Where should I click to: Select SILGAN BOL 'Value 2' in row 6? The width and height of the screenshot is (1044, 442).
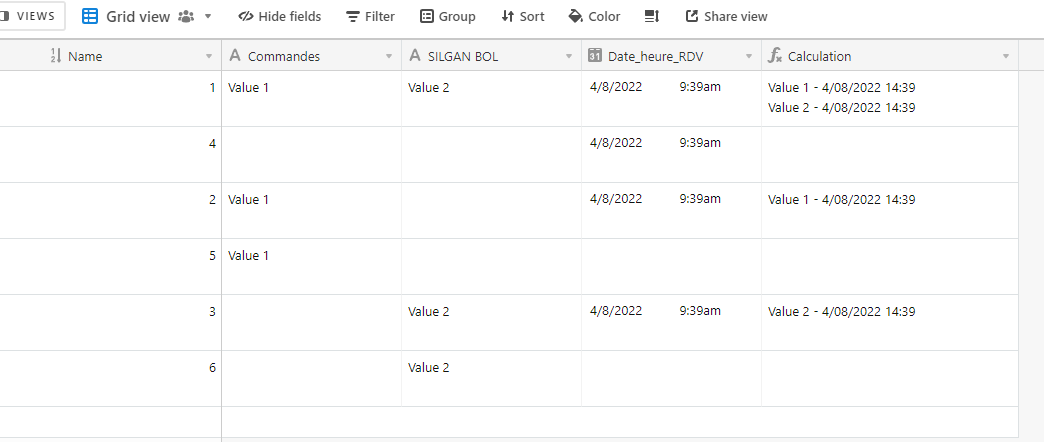click(491, 378)
